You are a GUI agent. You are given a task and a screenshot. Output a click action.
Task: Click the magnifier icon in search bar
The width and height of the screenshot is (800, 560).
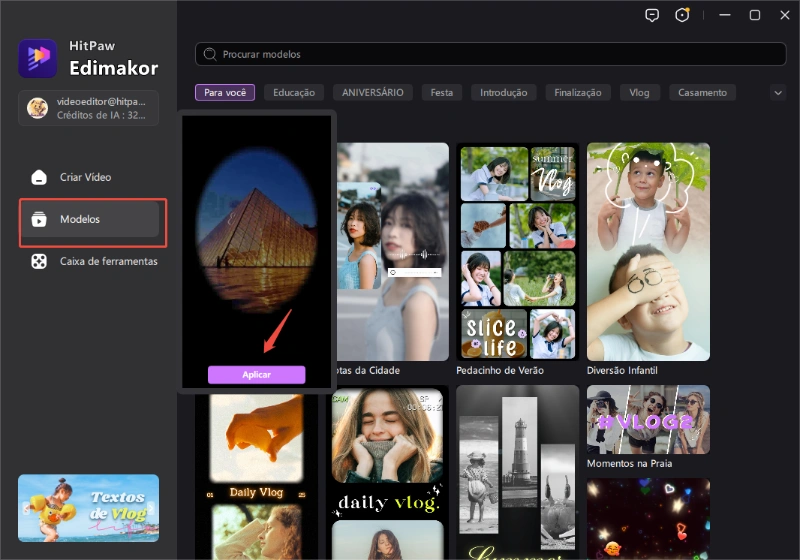point(210,54)
